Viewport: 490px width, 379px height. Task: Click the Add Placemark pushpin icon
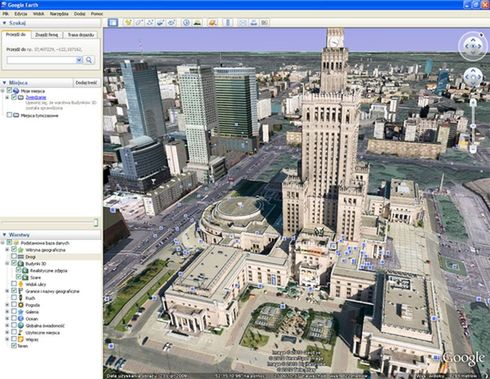(128, 22)
